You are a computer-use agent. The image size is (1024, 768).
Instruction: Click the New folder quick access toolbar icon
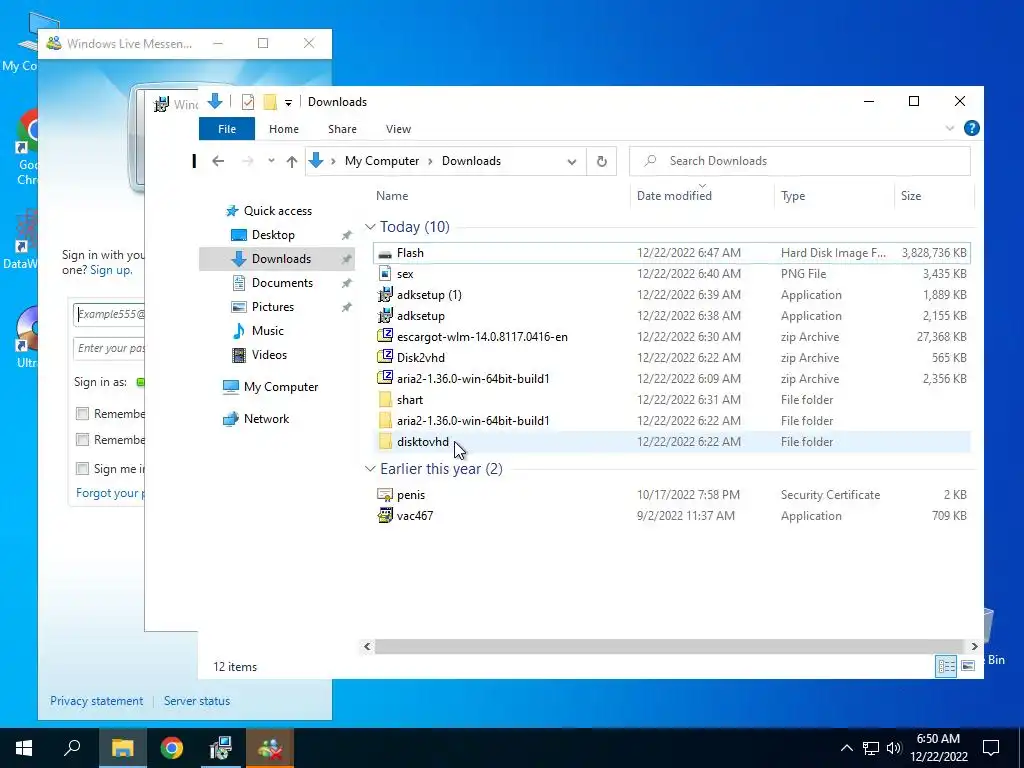(x=270, y=102)
